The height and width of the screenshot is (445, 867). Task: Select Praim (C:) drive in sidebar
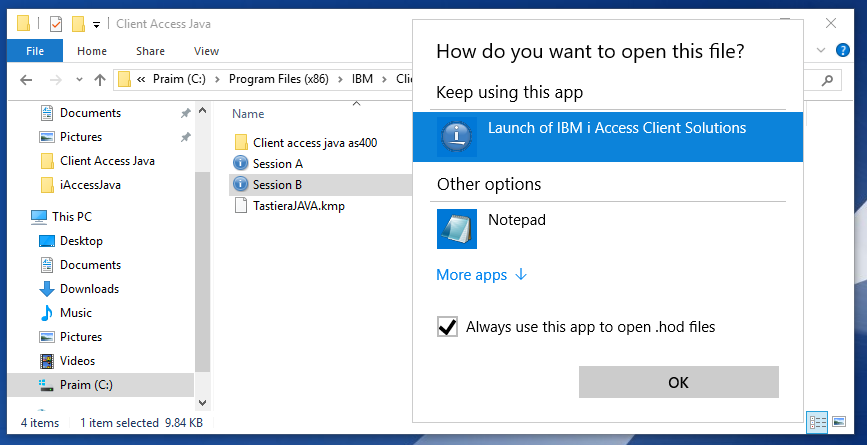coord(100,385)
